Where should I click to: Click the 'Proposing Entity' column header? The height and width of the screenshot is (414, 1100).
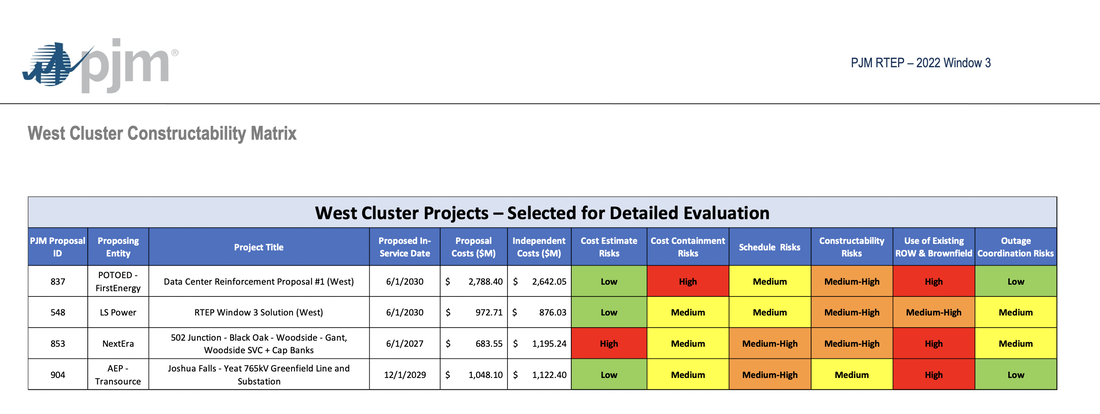(119, 247)
